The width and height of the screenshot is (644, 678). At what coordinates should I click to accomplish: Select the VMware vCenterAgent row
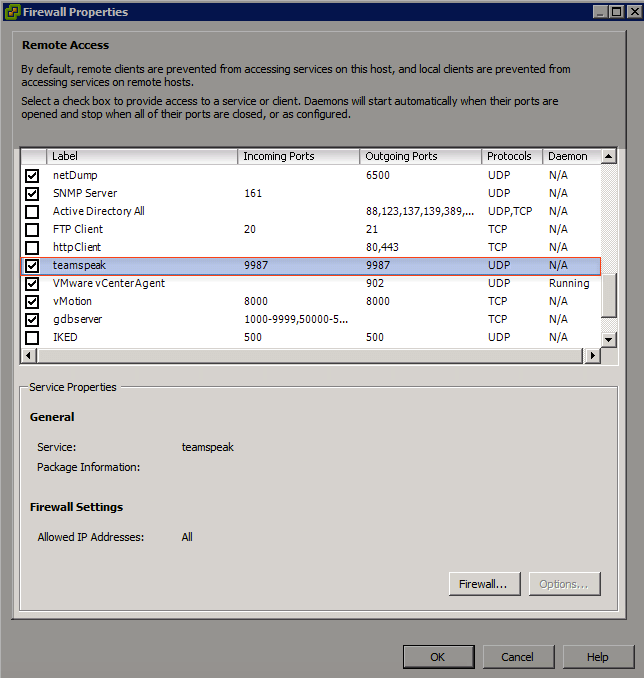[x=109, y=284]
